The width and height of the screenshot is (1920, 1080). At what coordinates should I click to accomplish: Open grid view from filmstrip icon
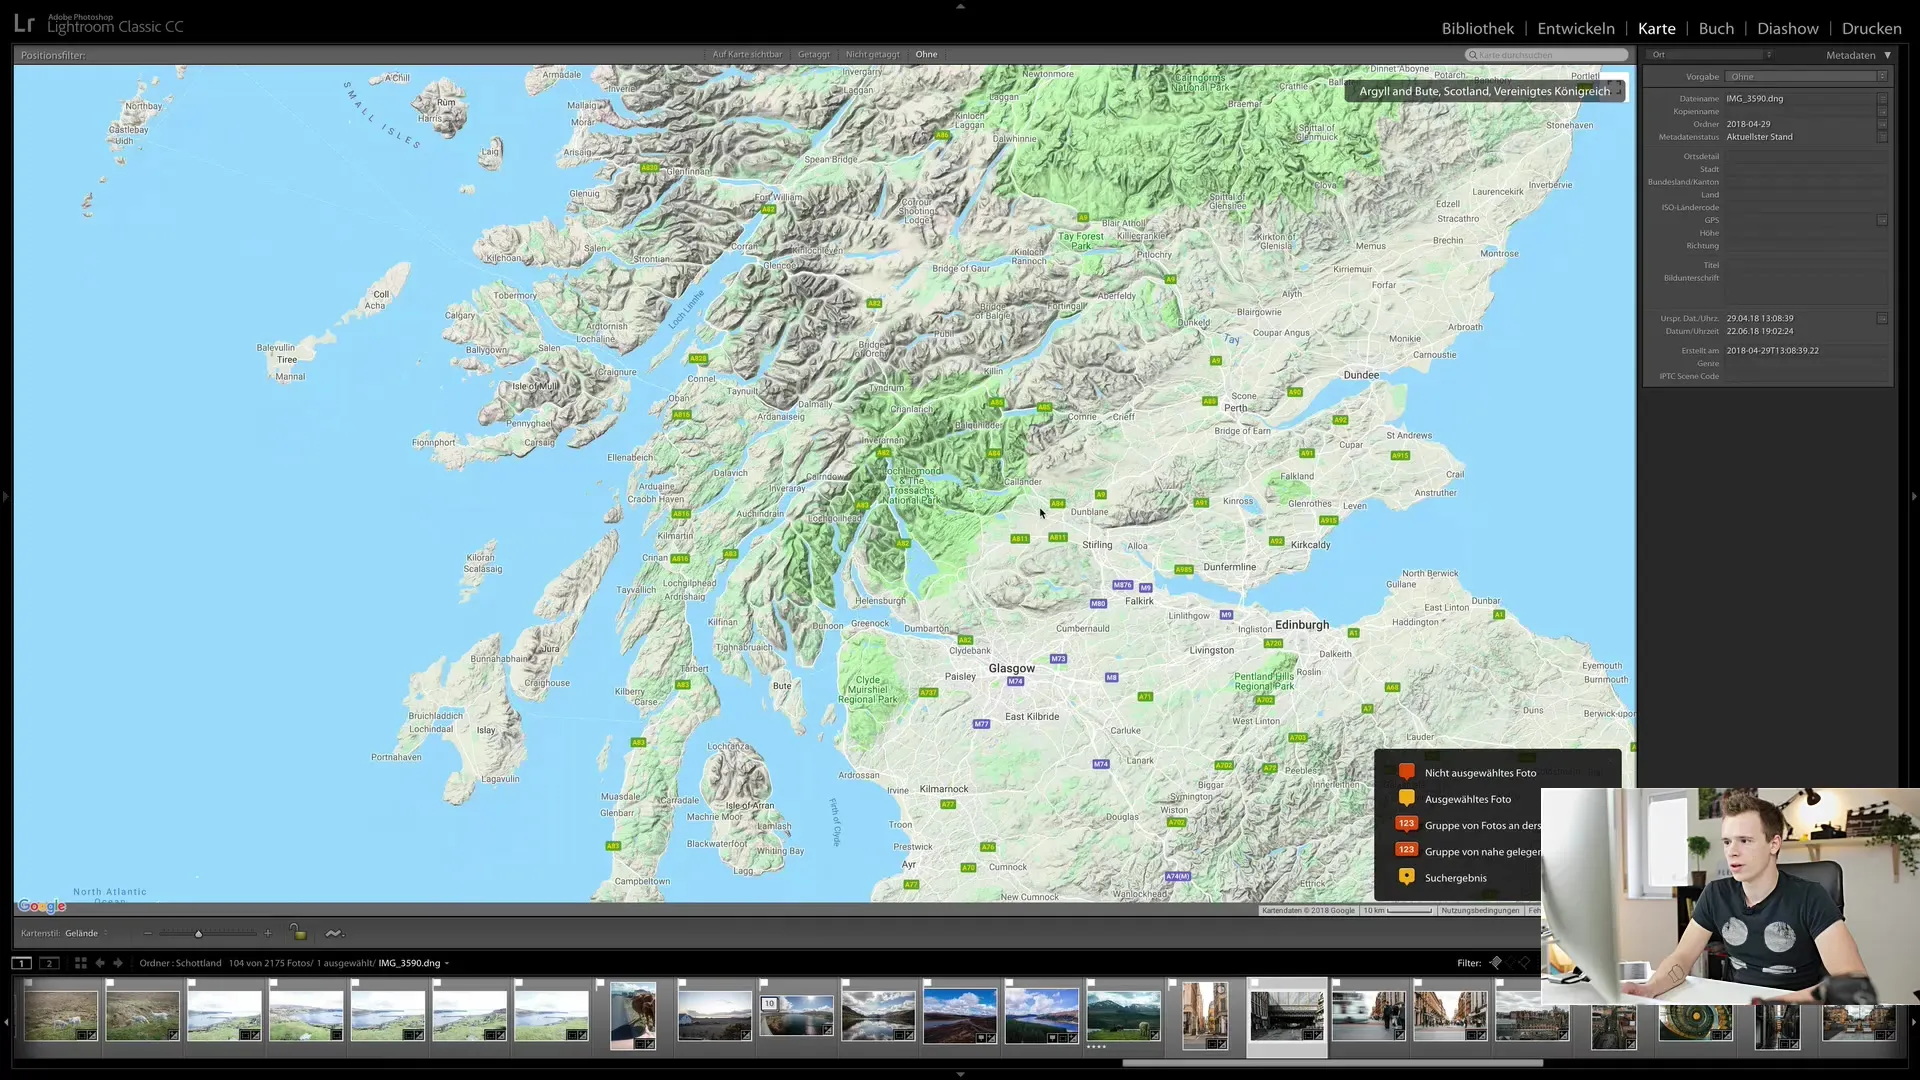click(80, 963)
